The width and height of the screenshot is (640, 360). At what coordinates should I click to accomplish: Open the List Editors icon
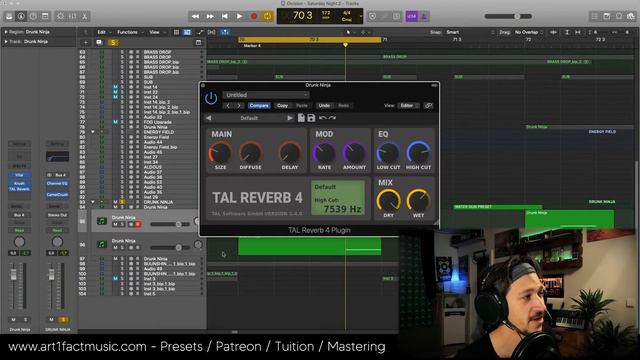coord(595,16)
